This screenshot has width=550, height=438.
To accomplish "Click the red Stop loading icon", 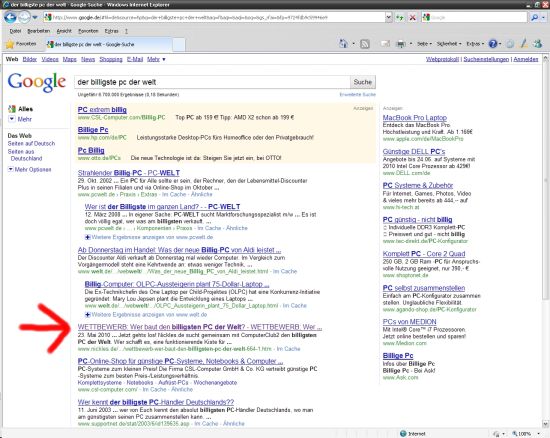I will tap(413, 17).
